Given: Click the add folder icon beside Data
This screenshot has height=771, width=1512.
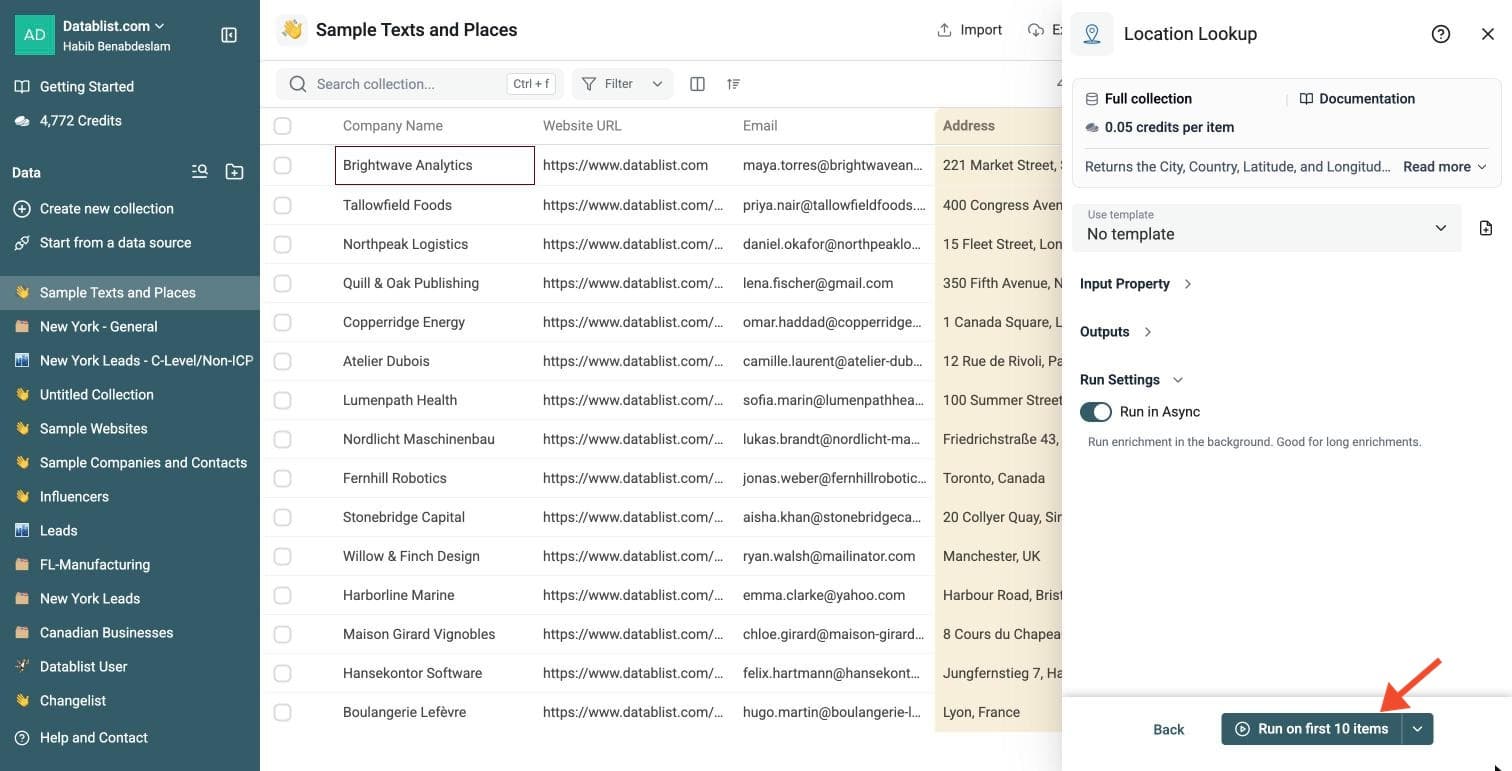Looking at the screenshot, I should [234, 172].
